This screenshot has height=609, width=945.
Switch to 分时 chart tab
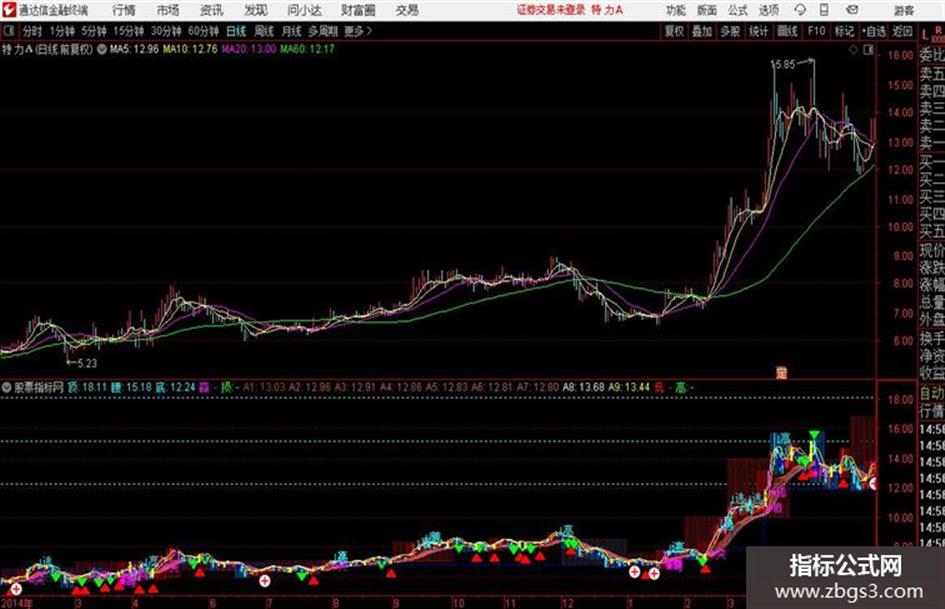click(32, 31)
